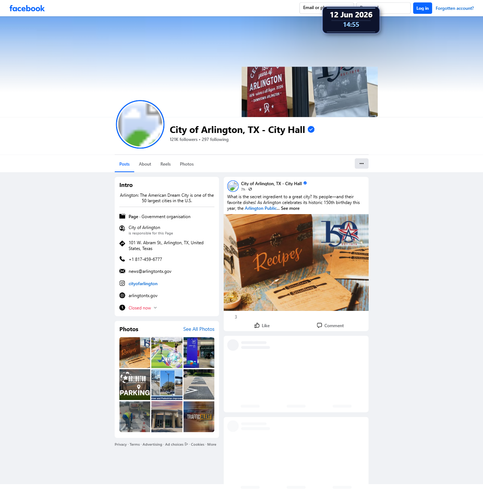Open the street light pole photo thumbnail

[167, 384]
